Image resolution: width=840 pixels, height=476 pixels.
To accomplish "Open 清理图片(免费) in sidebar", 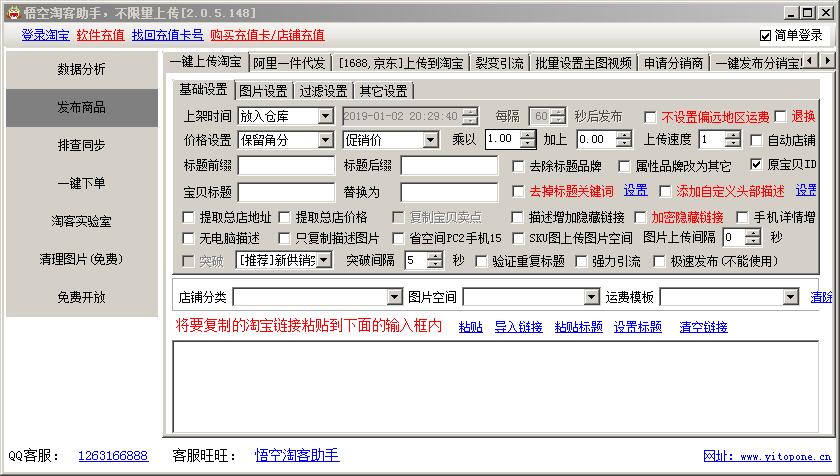I will pos(81,259).
